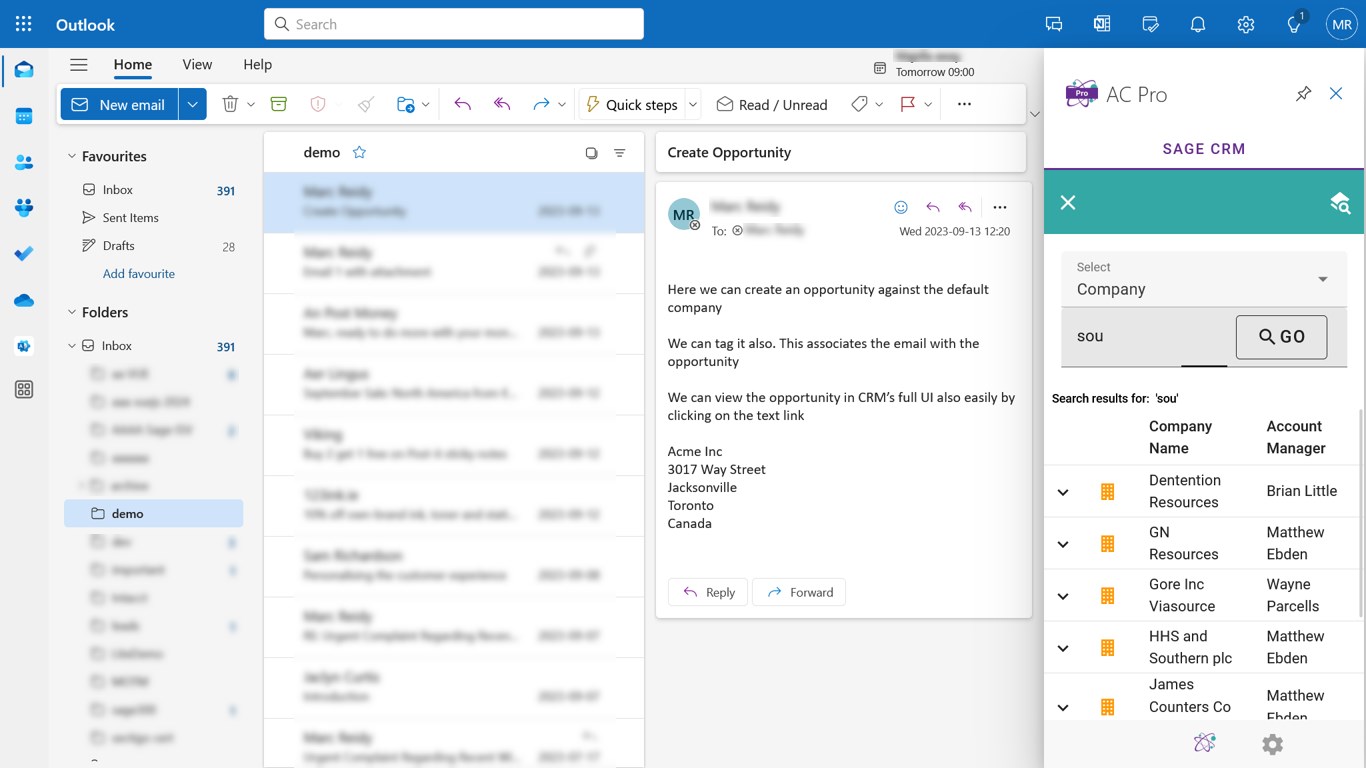Open the AC Pro settings gear
The height and width of the screenshot is (768, 1366).
1272,744
